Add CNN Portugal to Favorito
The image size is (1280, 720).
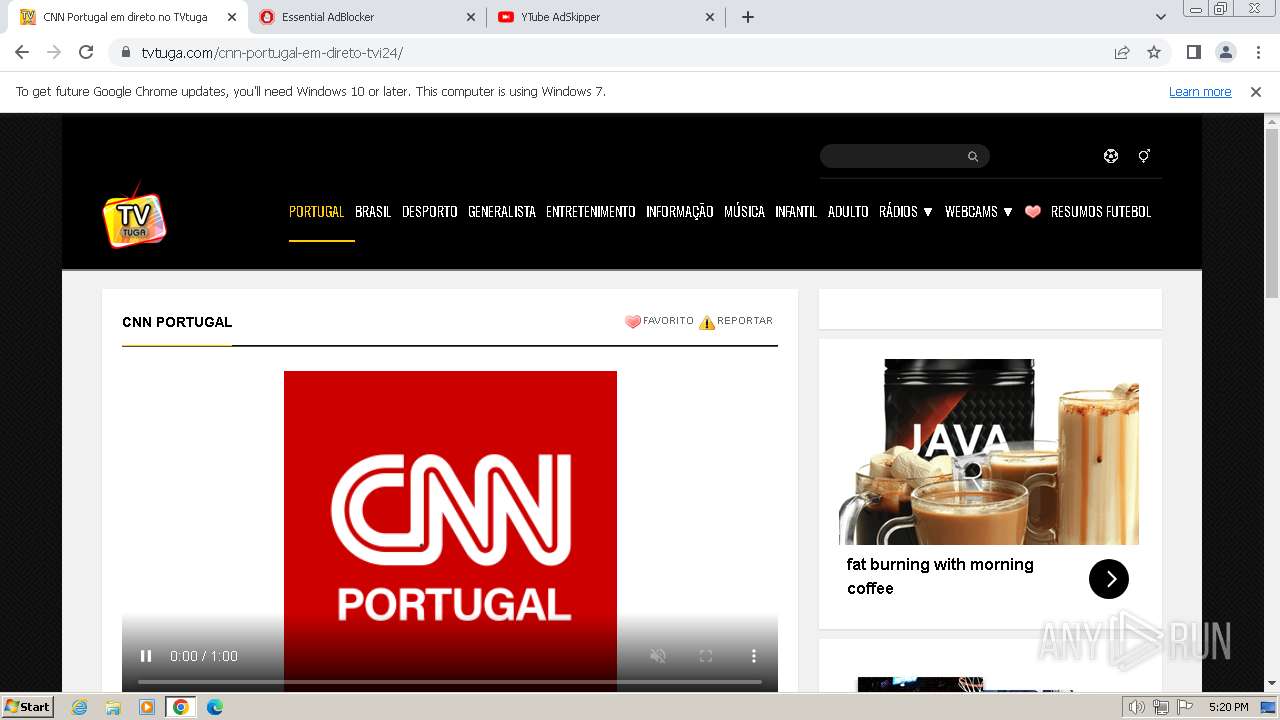pyautogui.click(x=659, y=321)
